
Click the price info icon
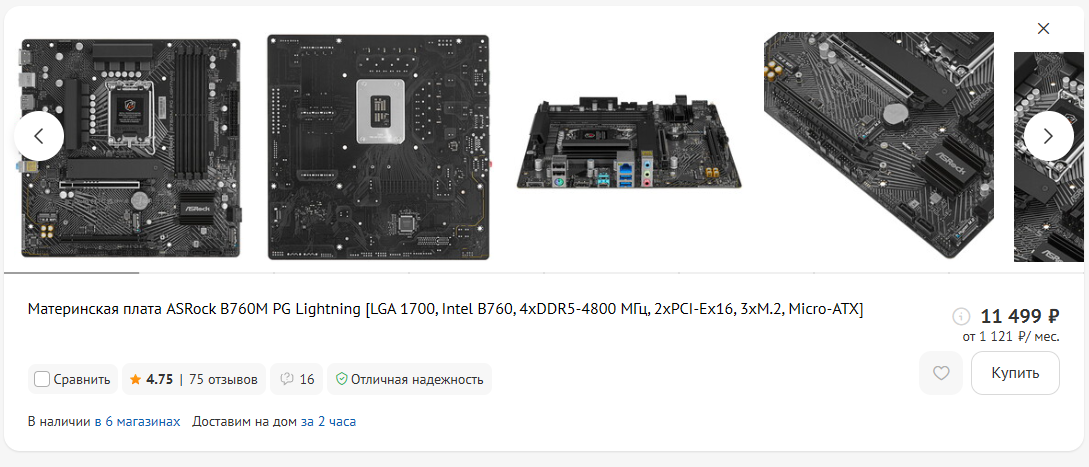(961, 316)
